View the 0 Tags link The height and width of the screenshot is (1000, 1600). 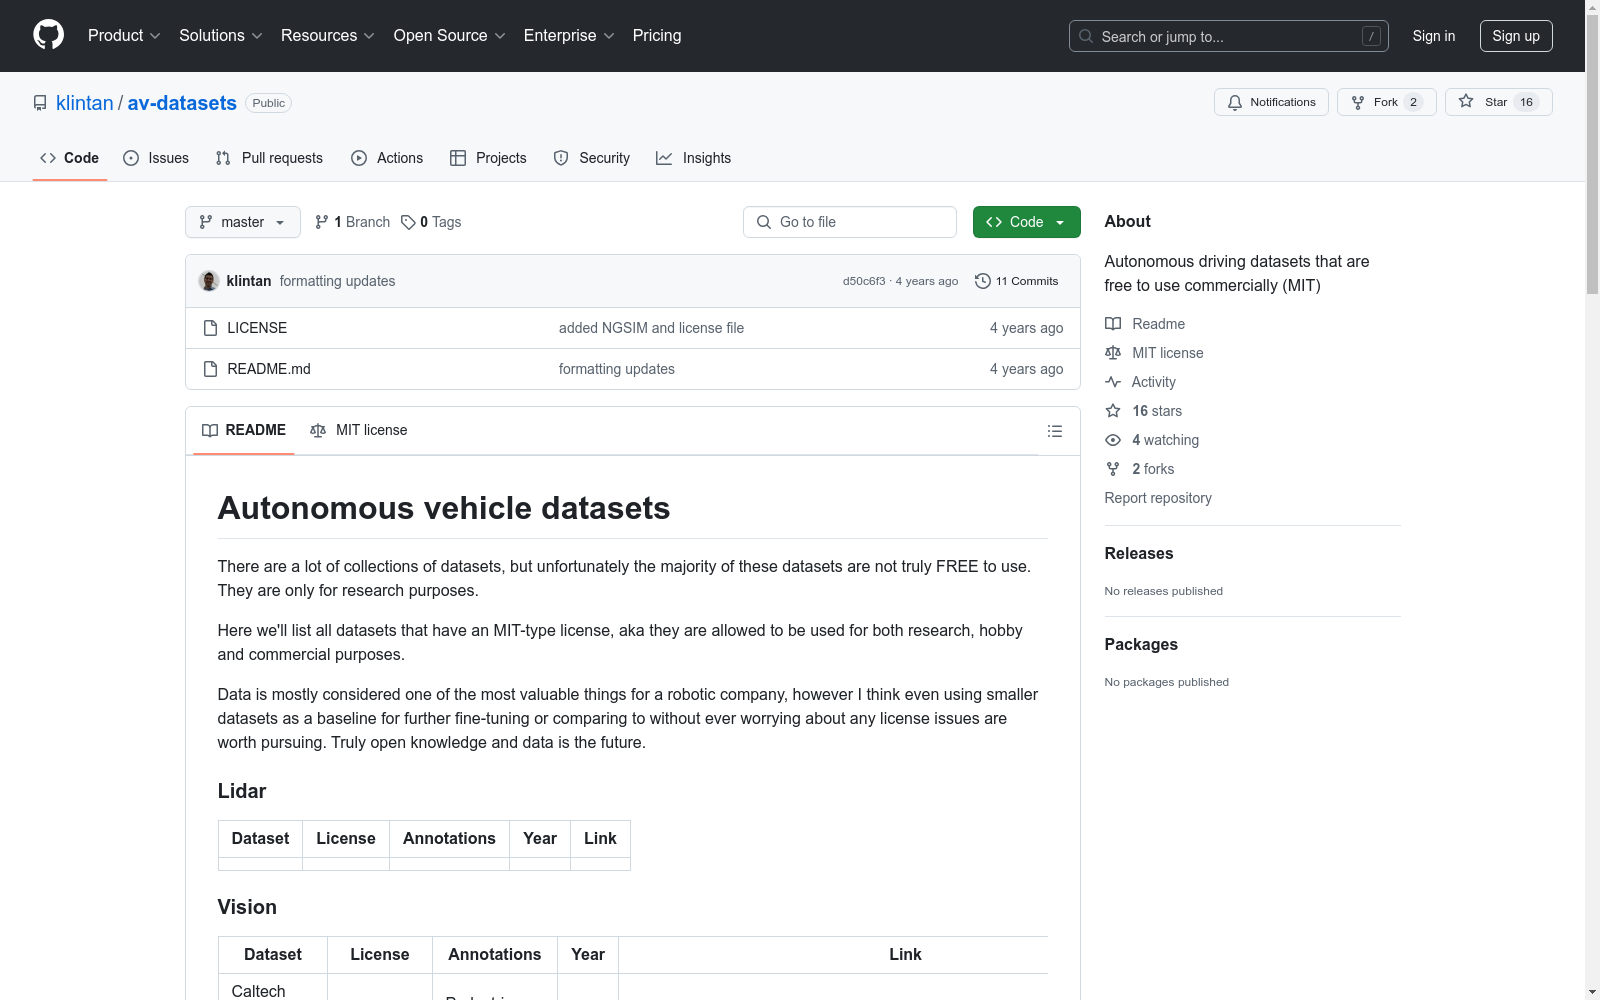click(431, 222)
